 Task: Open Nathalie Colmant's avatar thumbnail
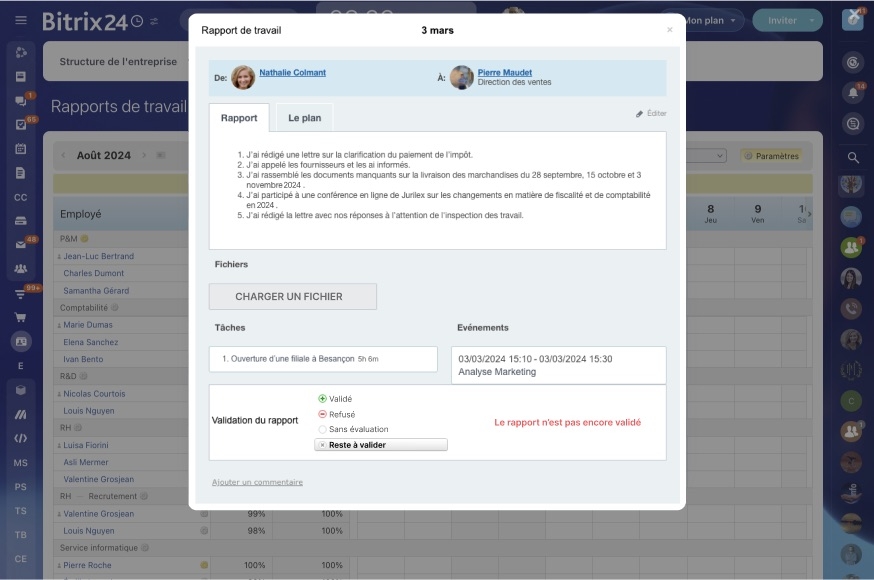(x=243, y=77)
